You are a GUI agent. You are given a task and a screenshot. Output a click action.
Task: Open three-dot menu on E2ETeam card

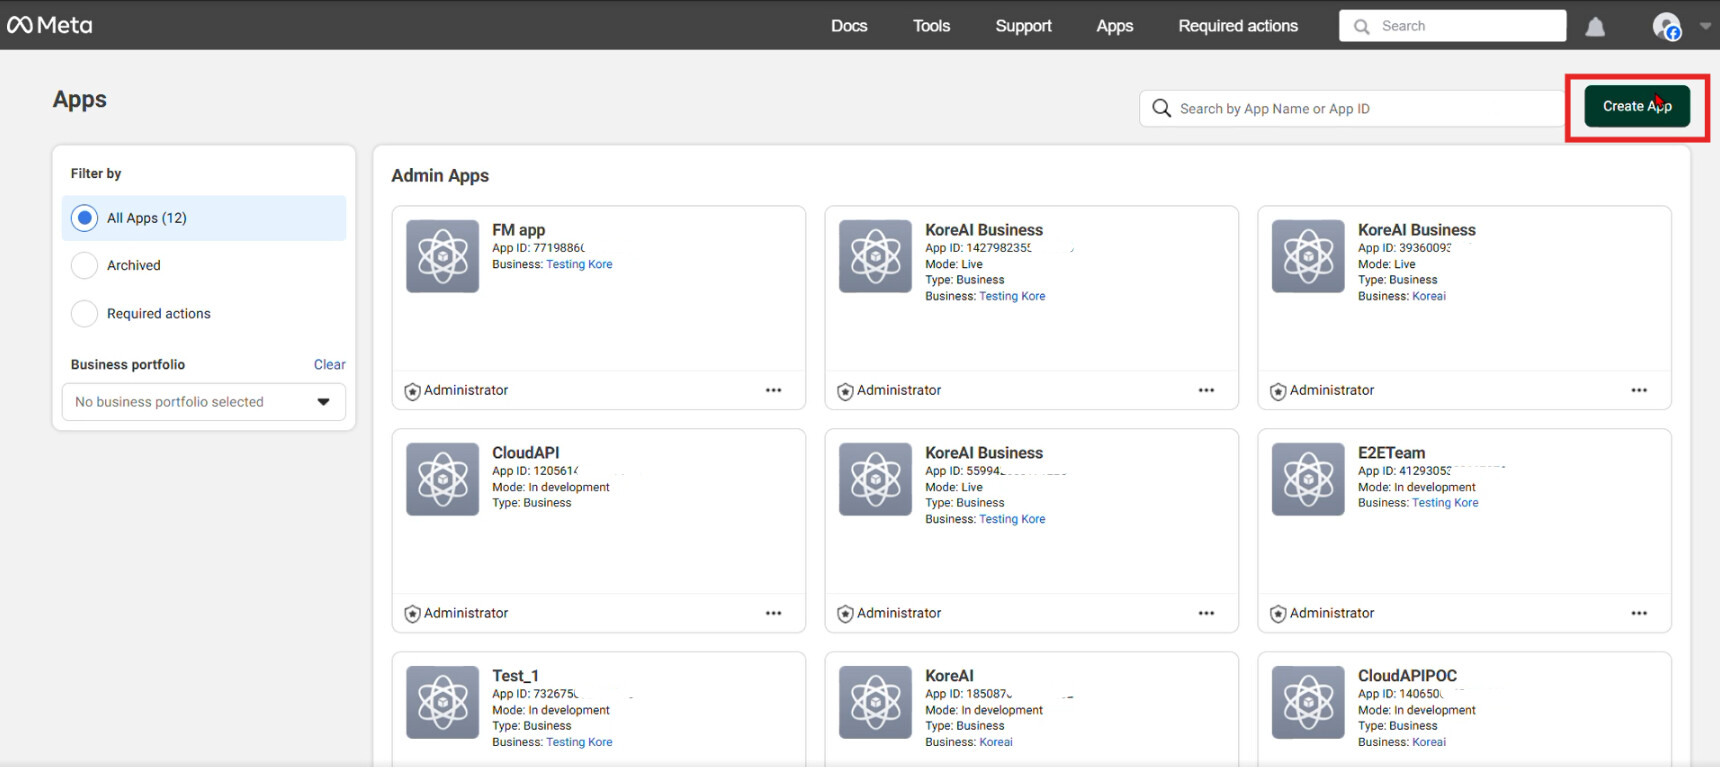click(1638, 613)
